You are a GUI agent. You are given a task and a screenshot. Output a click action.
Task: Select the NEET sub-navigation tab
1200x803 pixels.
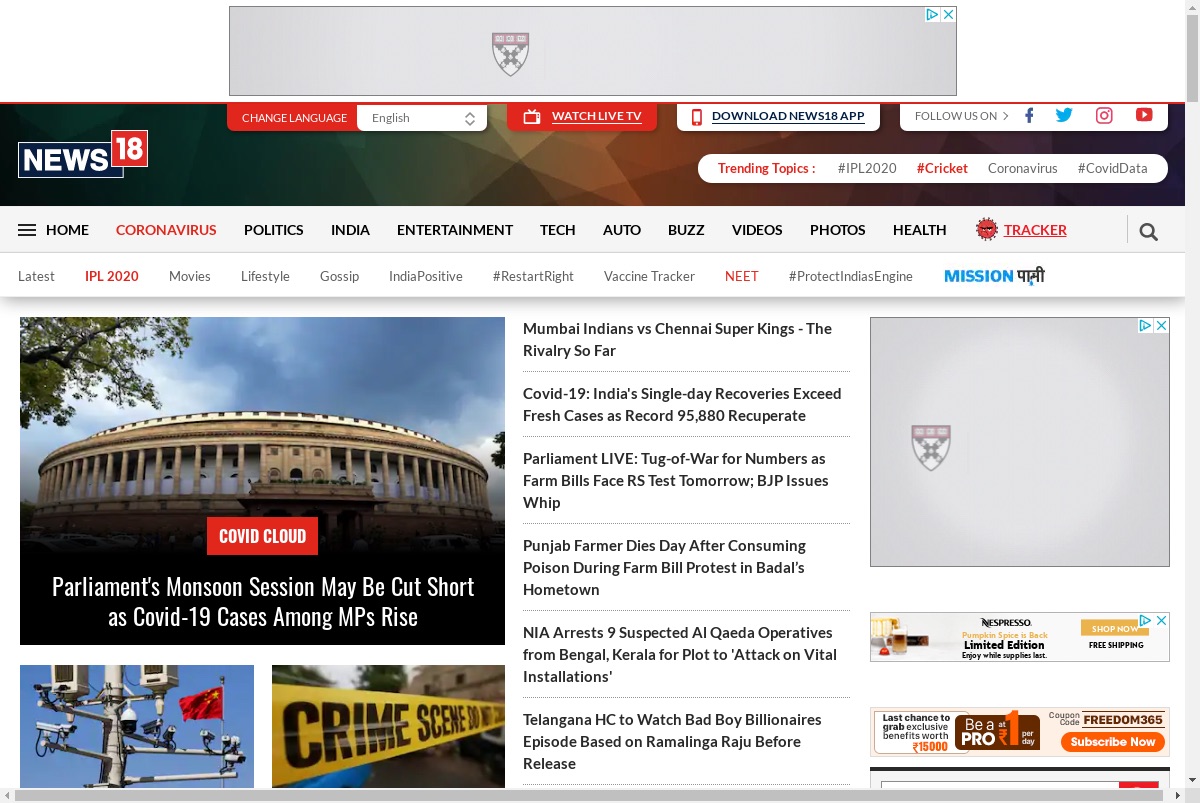click(742, 276)
